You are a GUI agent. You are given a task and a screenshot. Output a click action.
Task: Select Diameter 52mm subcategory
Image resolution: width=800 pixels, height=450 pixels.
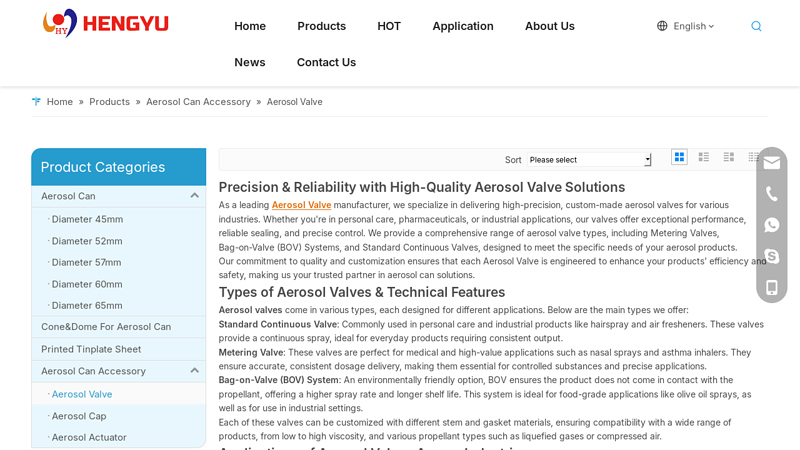click(87, 241)
